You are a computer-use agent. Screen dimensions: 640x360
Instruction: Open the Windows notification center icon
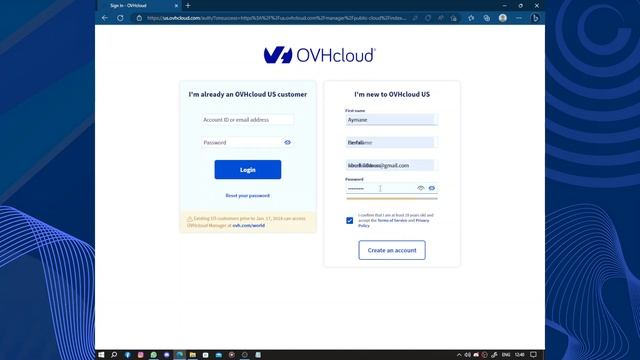[x=533, y=355]
